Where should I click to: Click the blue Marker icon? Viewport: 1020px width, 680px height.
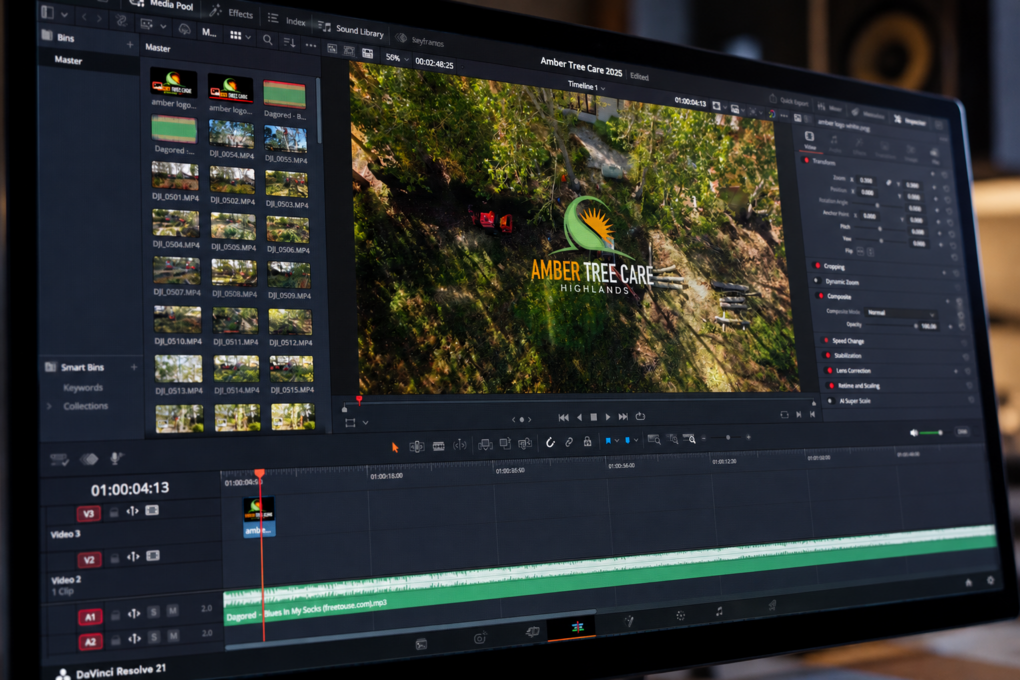click(x=627, y=441)
